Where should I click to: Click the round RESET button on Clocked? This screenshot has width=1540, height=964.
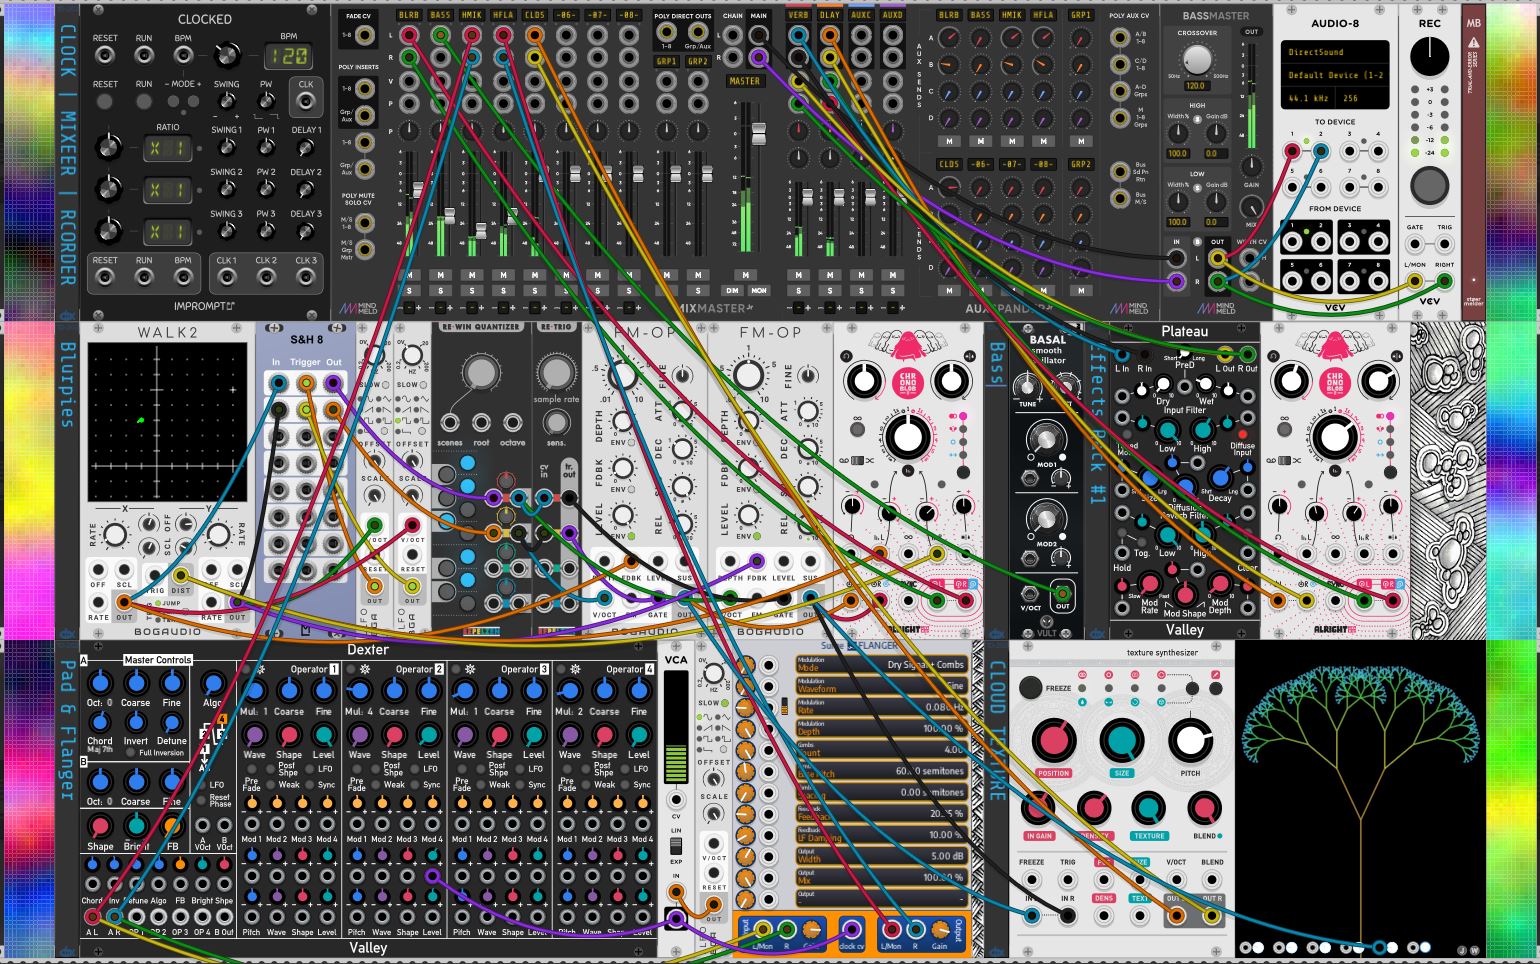tap(105, 101)
